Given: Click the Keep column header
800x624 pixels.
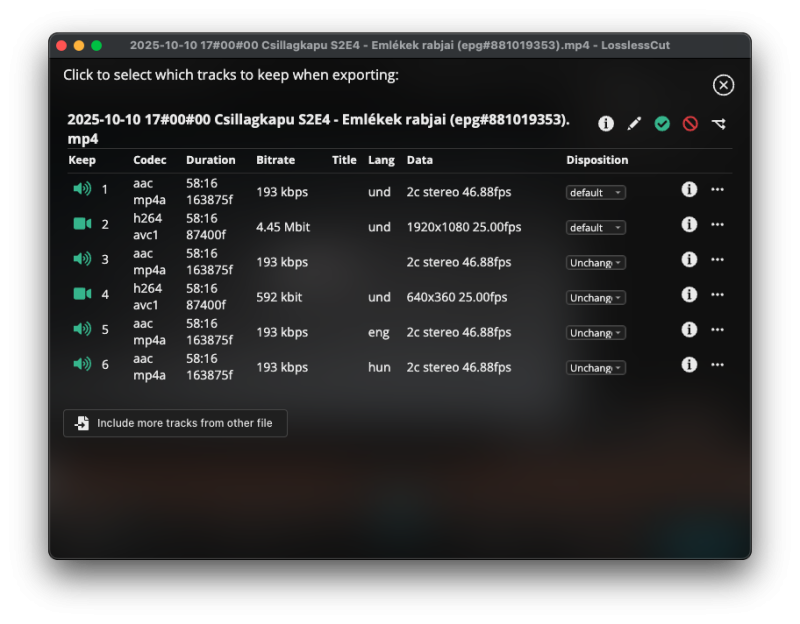Looking at the screenshot, I should click(x=82, y=160).
